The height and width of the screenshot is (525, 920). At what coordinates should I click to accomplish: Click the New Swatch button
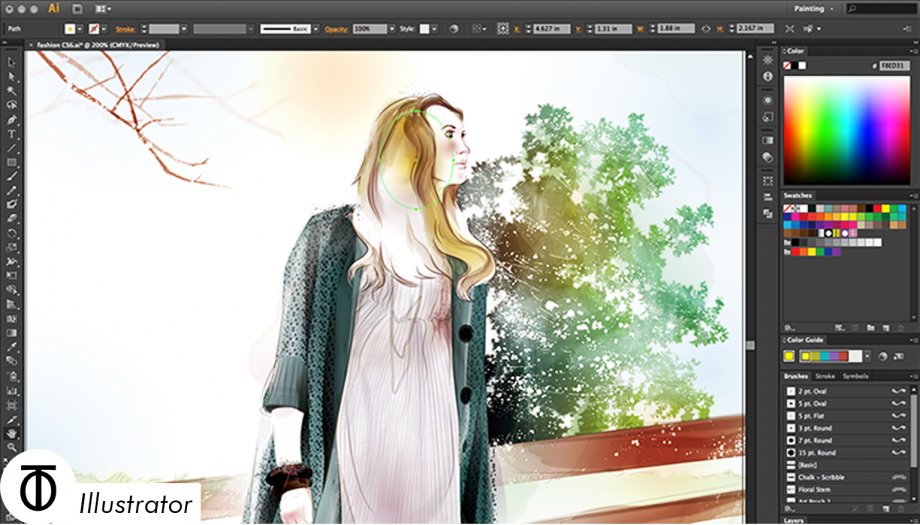tap(885, 328)
